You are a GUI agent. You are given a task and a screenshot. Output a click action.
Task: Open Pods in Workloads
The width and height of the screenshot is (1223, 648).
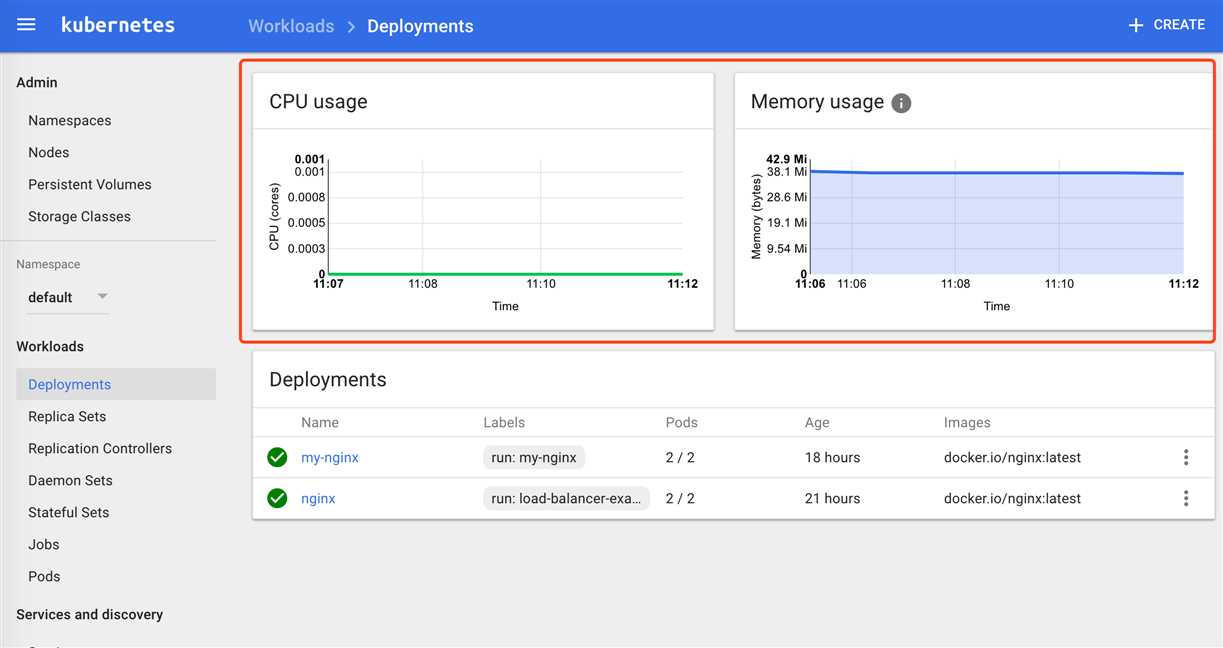[x=44, y=576]
